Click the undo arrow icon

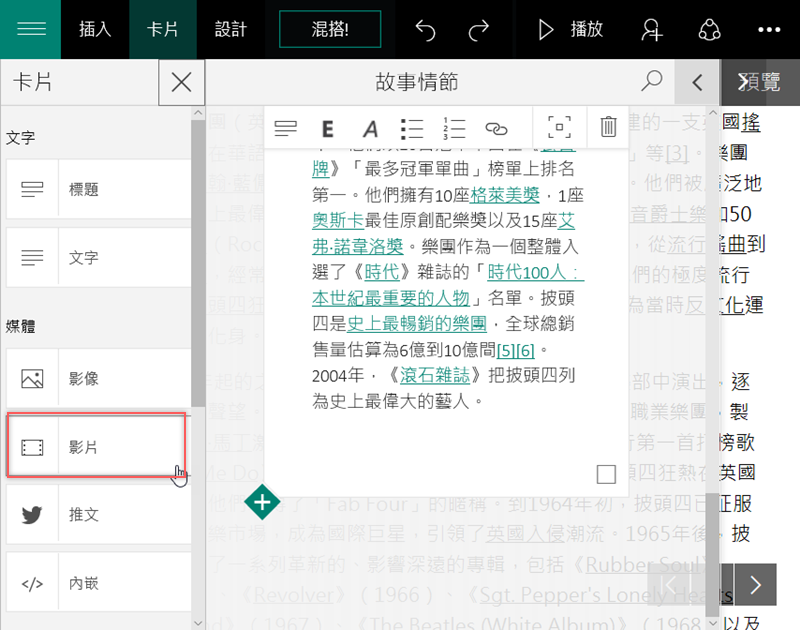(x=426, y=30)
